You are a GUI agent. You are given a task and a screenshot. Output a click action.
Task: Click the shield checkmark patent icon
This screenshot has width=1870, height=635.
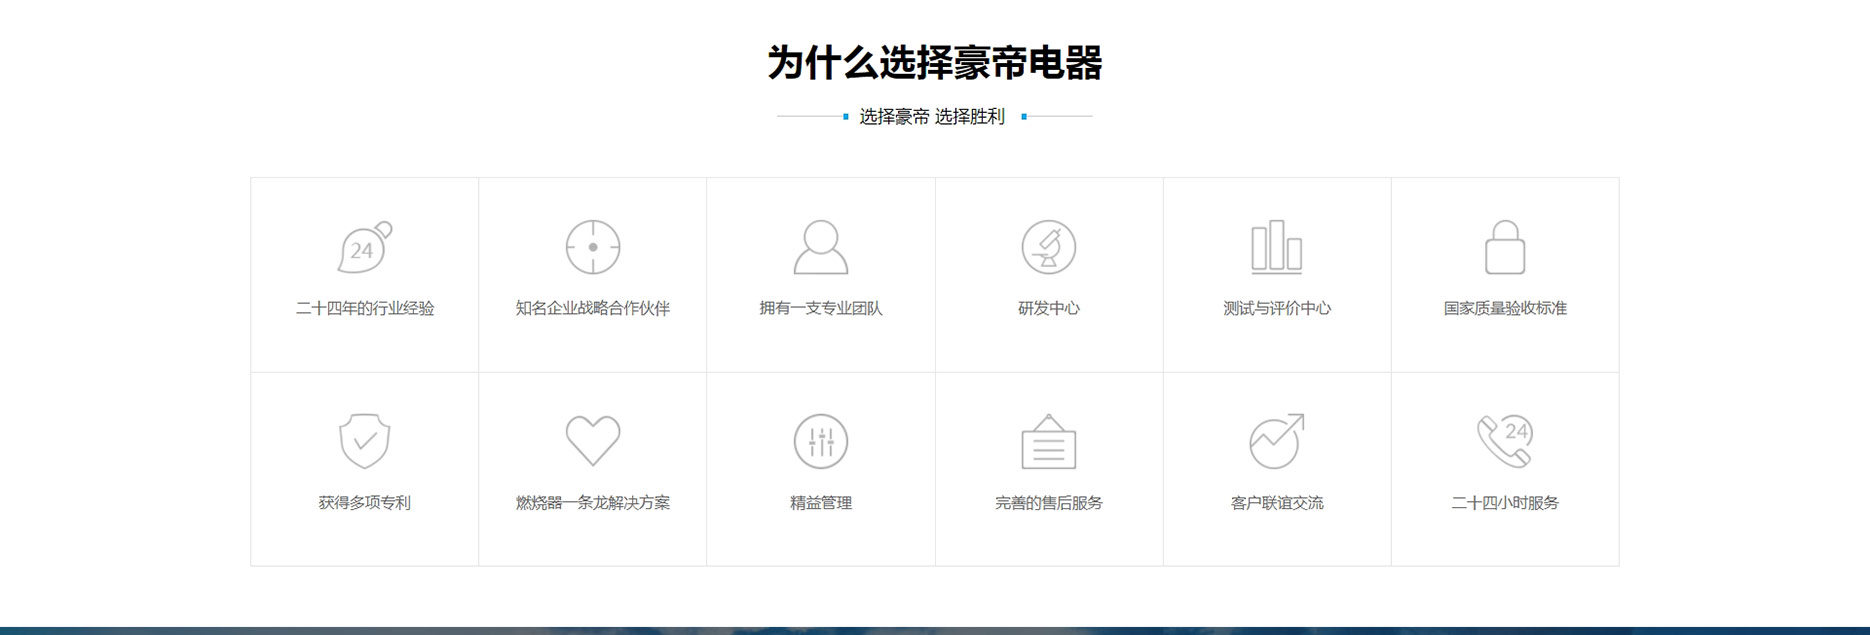[x=364, y=441]
